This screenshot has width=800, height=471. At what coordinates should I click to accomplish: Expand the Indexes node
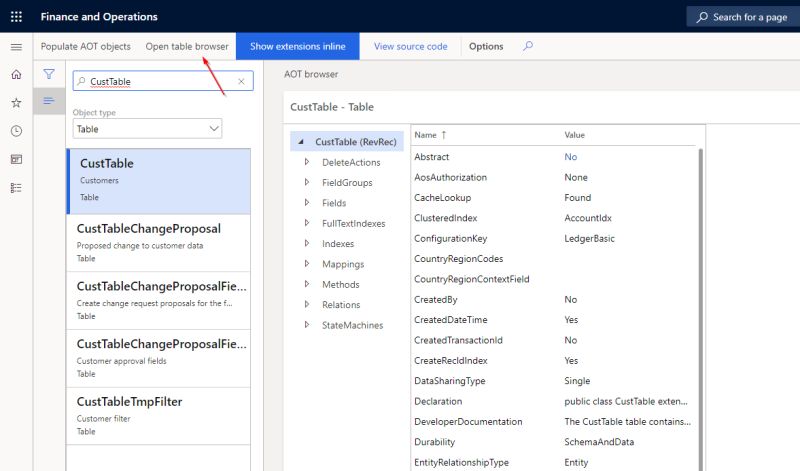(307, 243)
